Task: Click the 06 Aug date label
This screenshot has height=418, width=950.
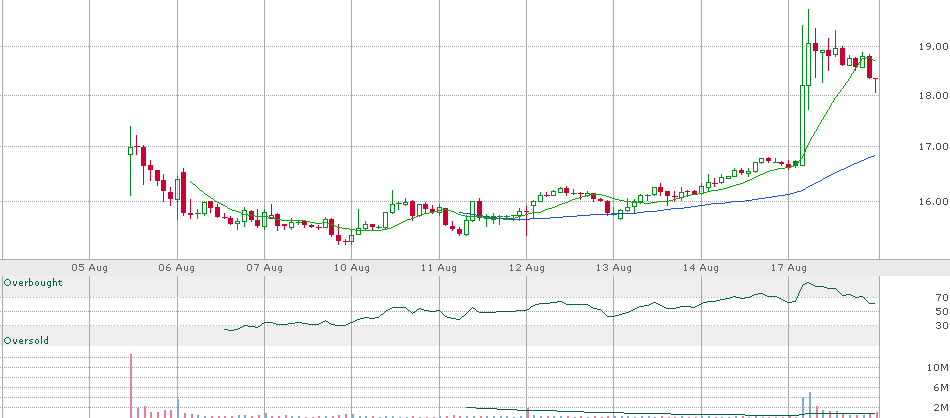Action: (177, 267)
